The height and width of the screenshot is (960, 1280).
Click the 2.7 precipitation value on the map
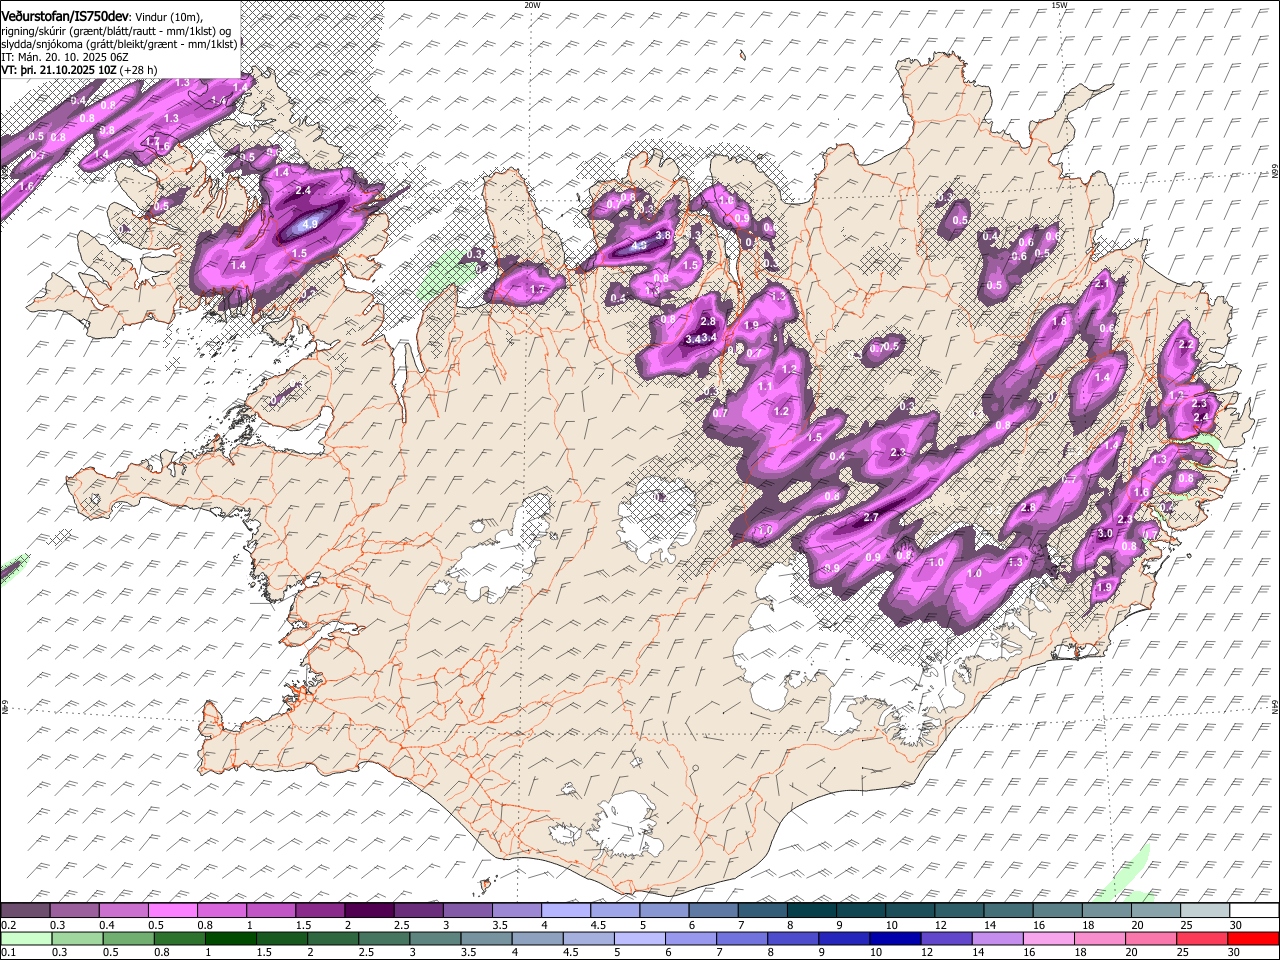(870, 517)
